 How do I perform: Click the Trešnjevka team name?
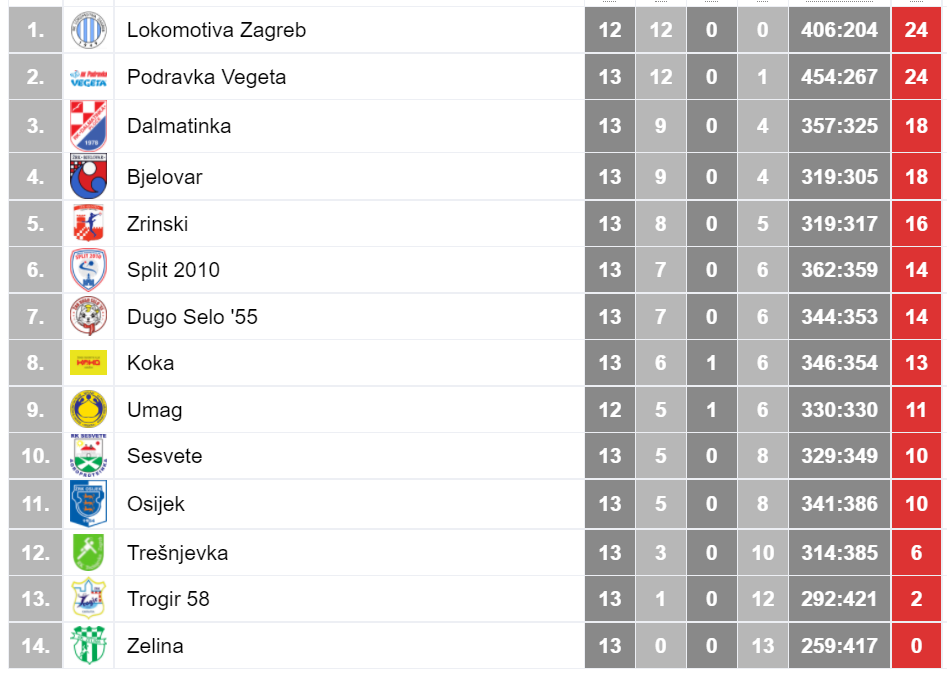click(x=178, y=553)
